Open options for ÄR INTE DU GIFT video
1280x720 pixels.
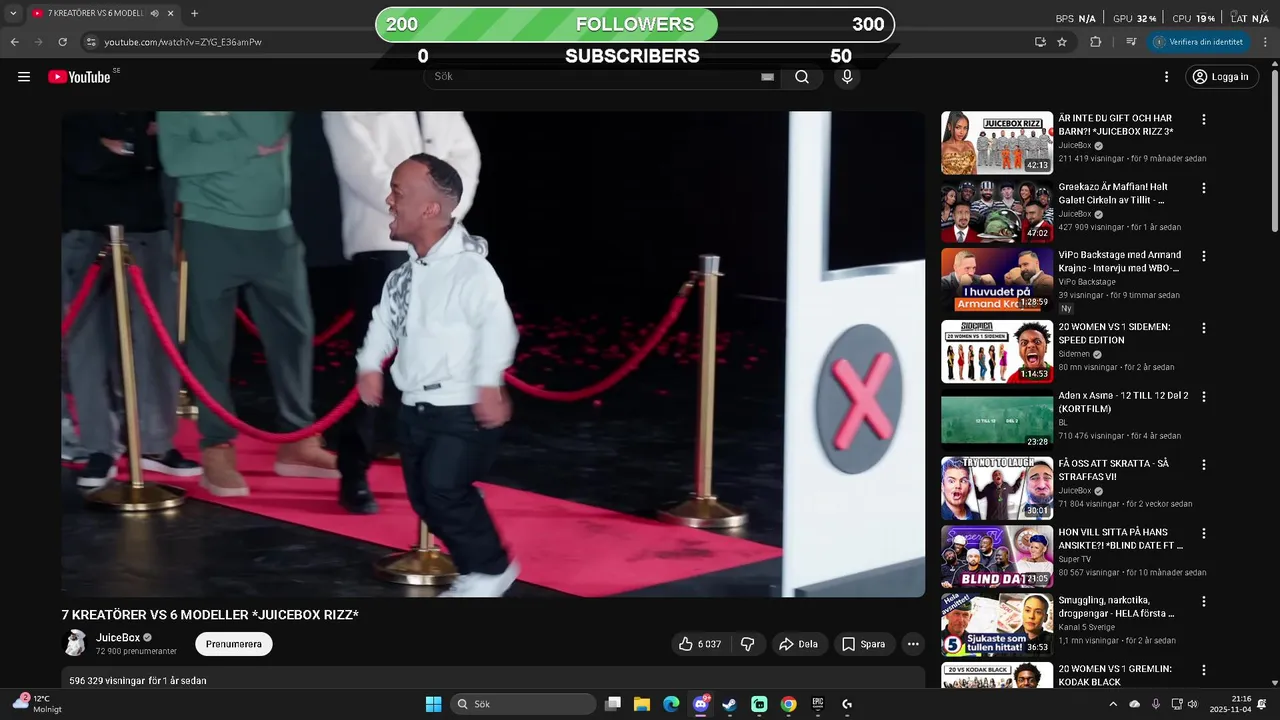coord(1204,120)
